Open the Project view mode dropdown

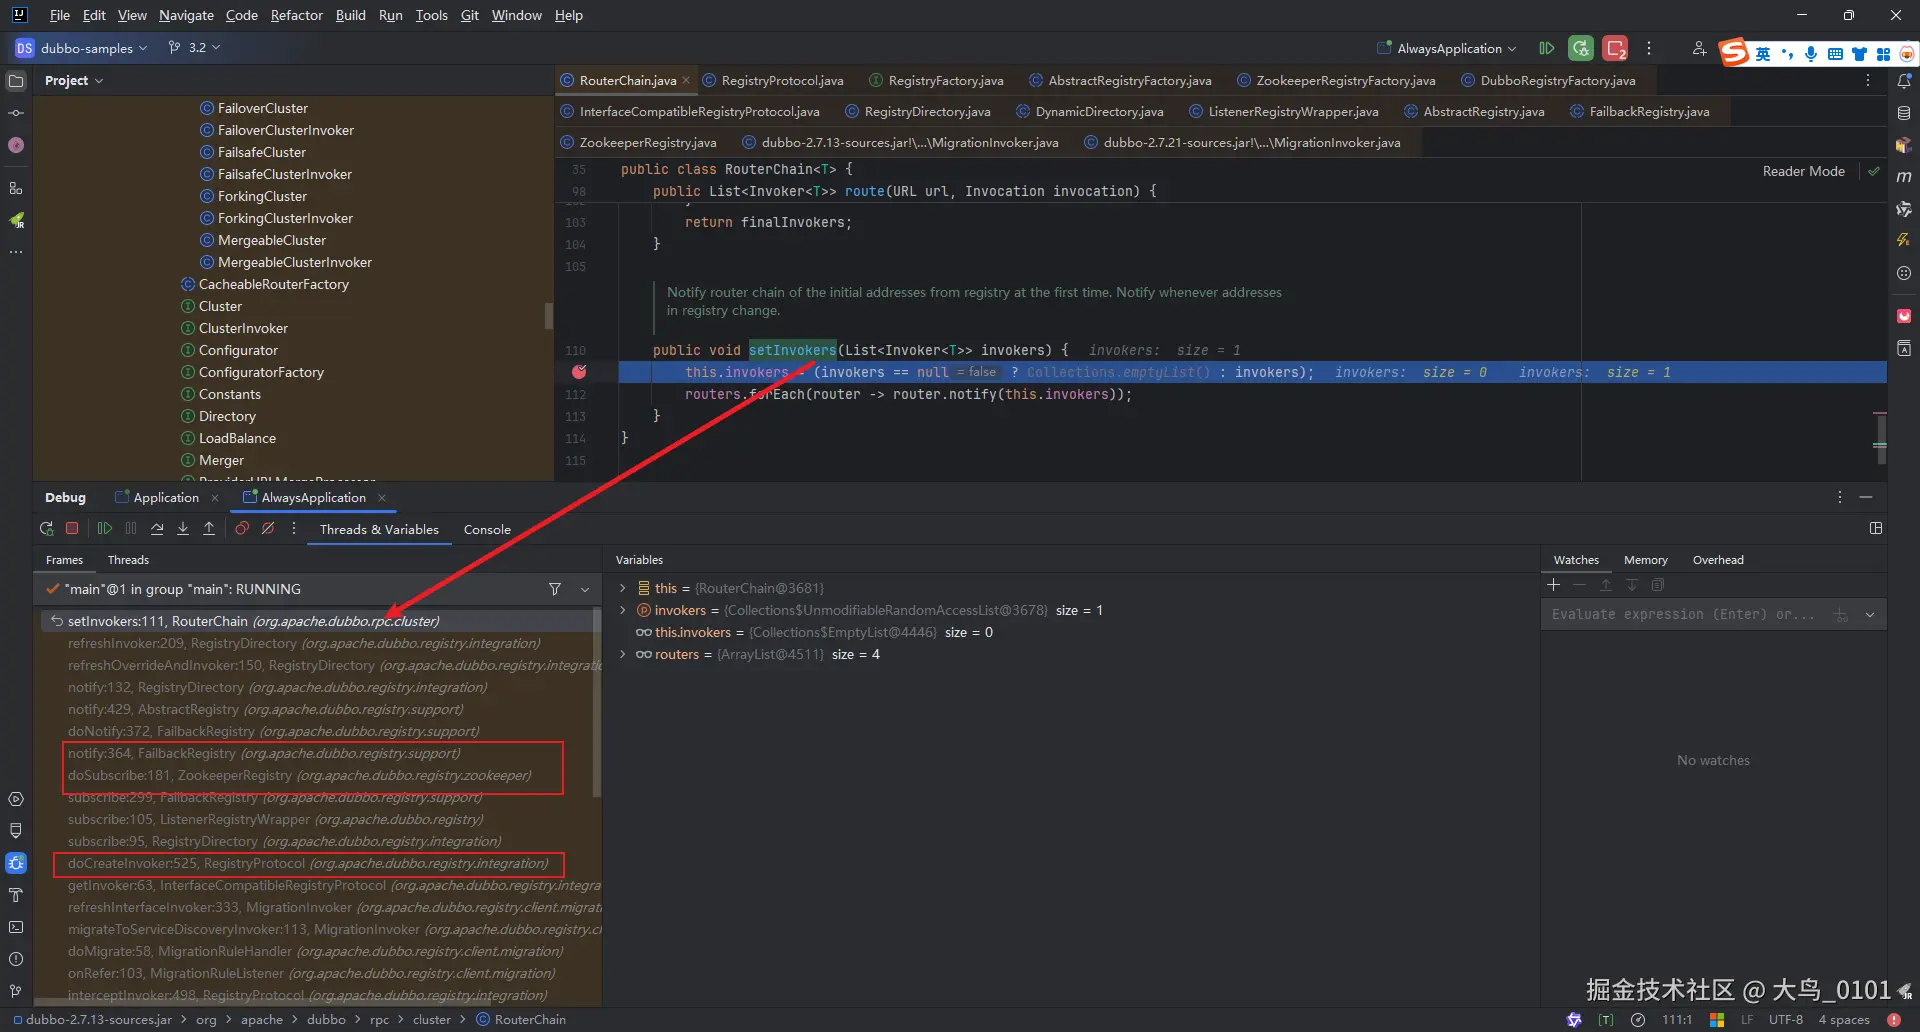click(x=74, y=80)
